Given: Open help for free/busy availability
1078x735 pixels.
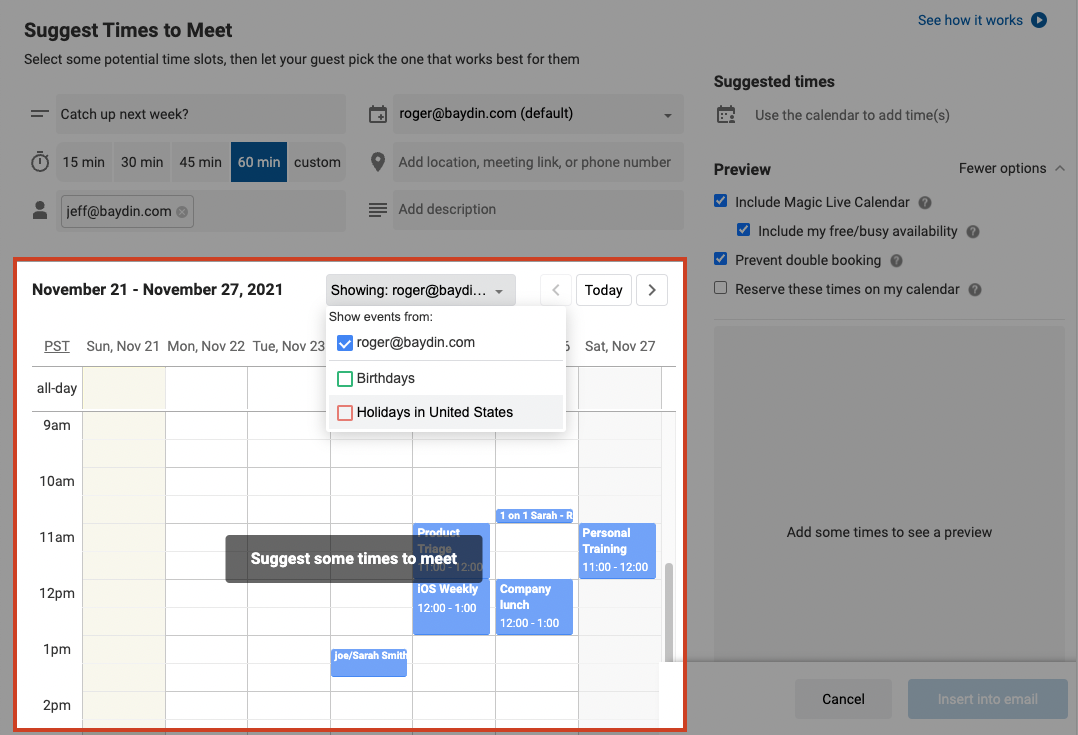Looking at the screenshot, I should tap(973, 232).
